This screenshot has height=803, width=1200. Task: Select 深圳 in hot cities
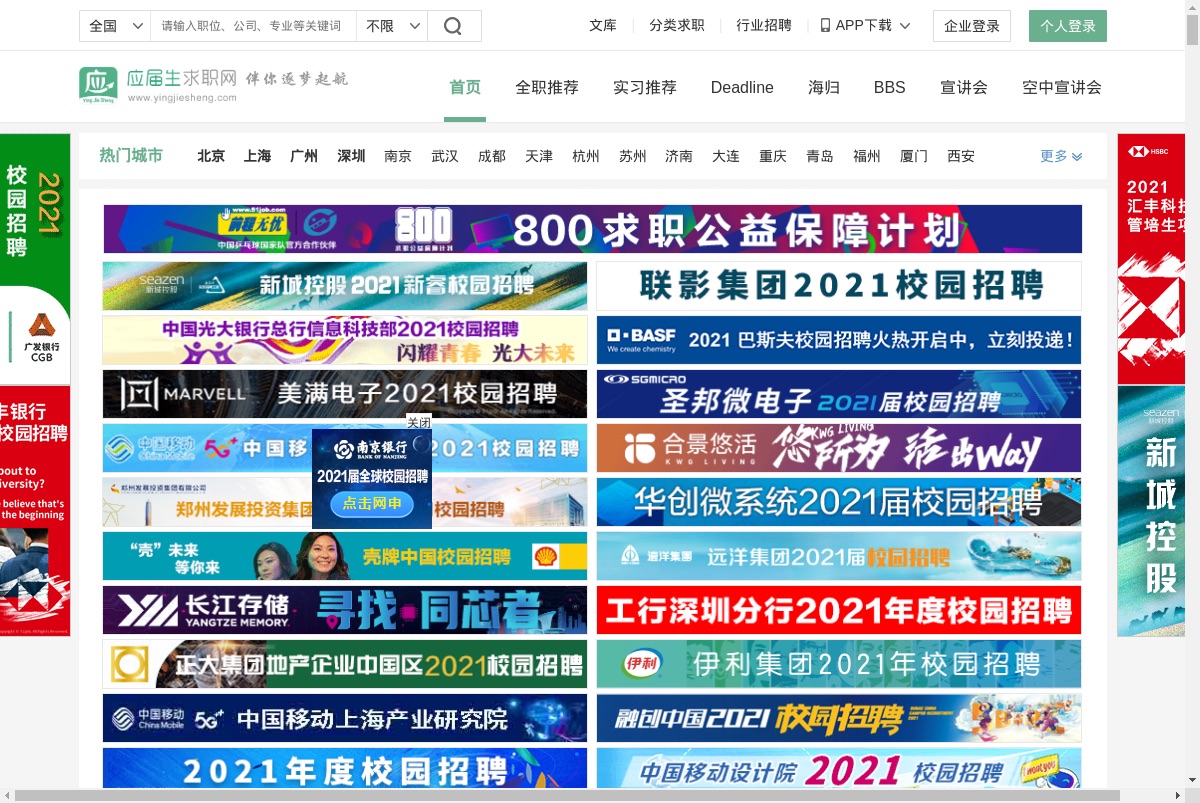point(351,156)
